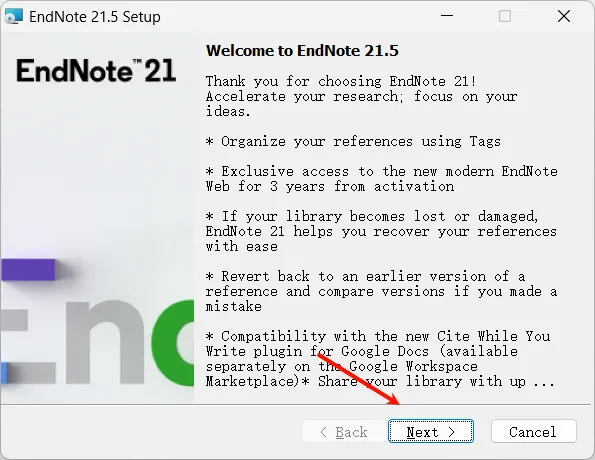The width and height of the screenshot is (595, 460).
Task: Click the 'Revert back to an earlier version' paragraph
Action: tap(381, 291)
